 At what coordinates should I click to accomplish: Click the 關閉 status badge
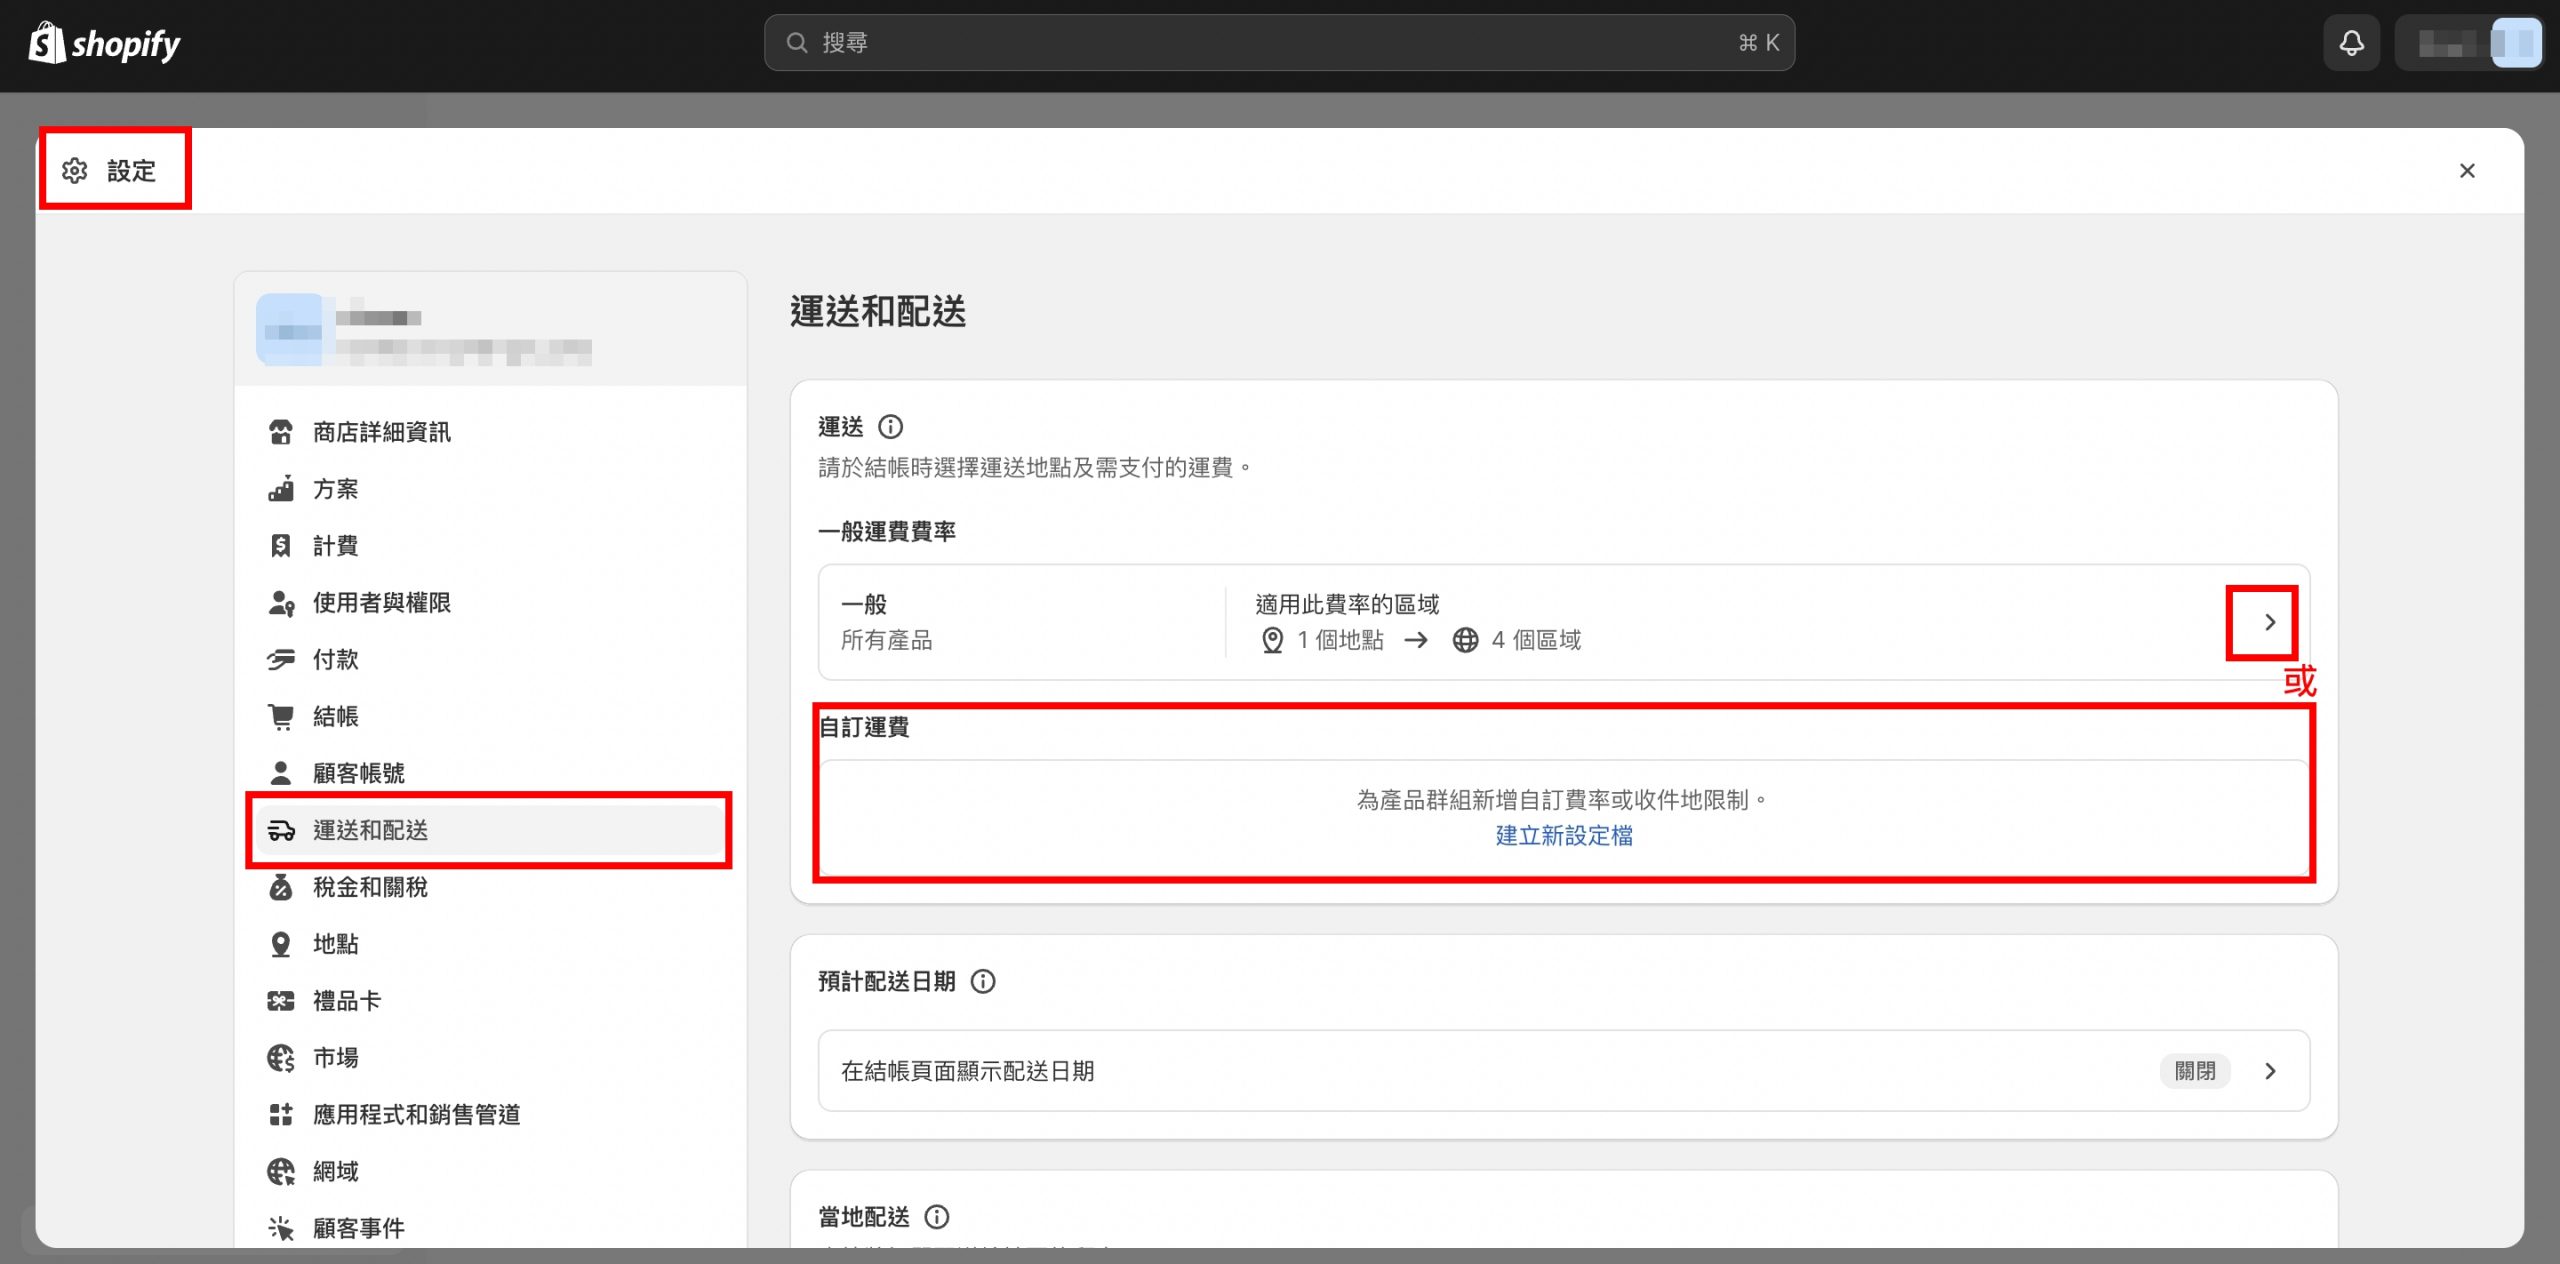coord(2195,1071)
